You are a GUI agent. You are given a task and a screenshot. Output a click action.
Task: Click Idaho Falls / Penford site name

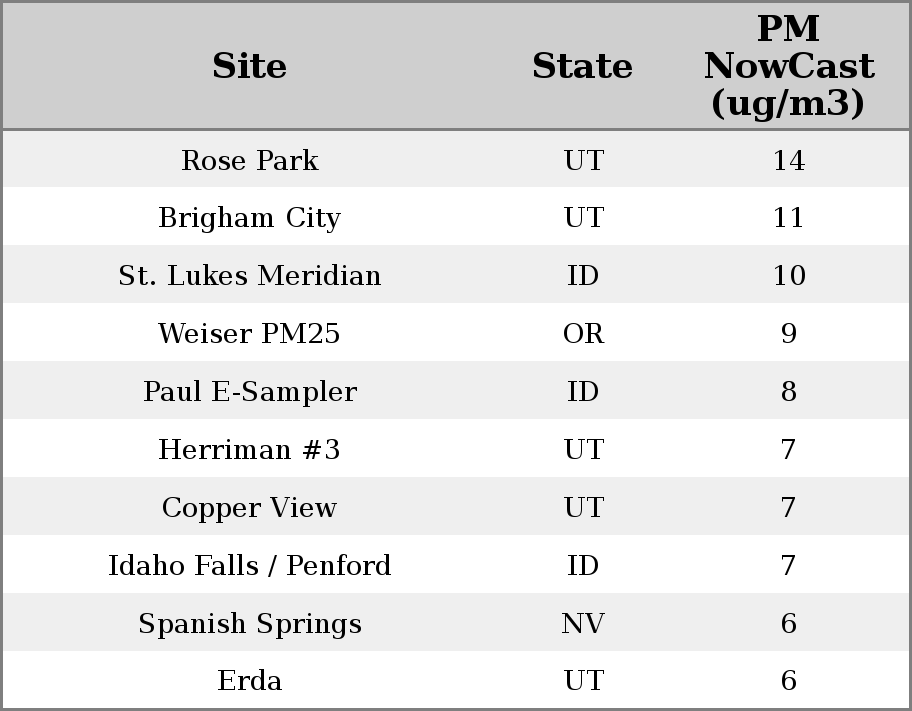tap(249, 566)
